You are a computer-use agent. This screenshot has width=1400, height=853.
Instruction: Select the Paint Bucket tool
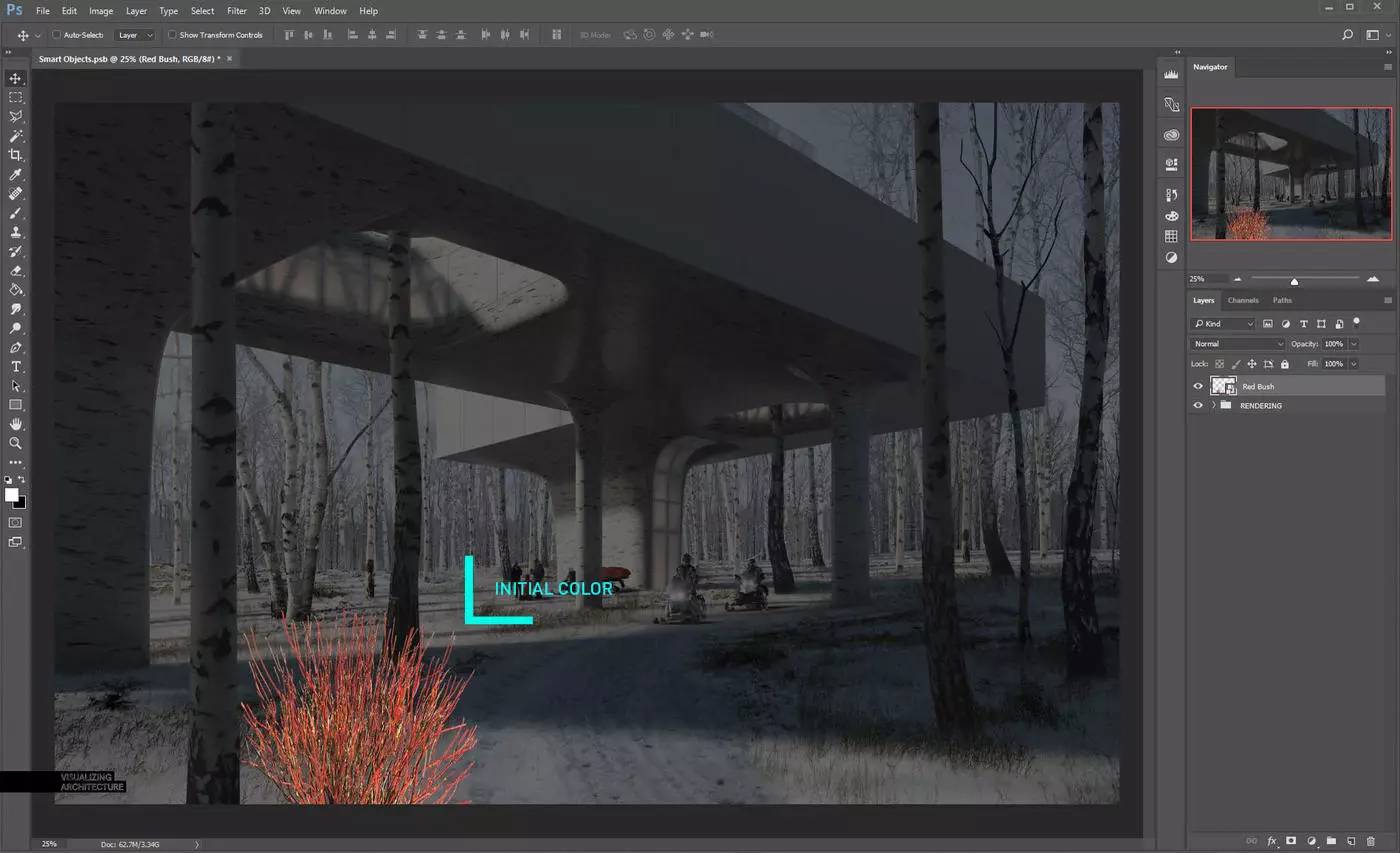point(15,290)
